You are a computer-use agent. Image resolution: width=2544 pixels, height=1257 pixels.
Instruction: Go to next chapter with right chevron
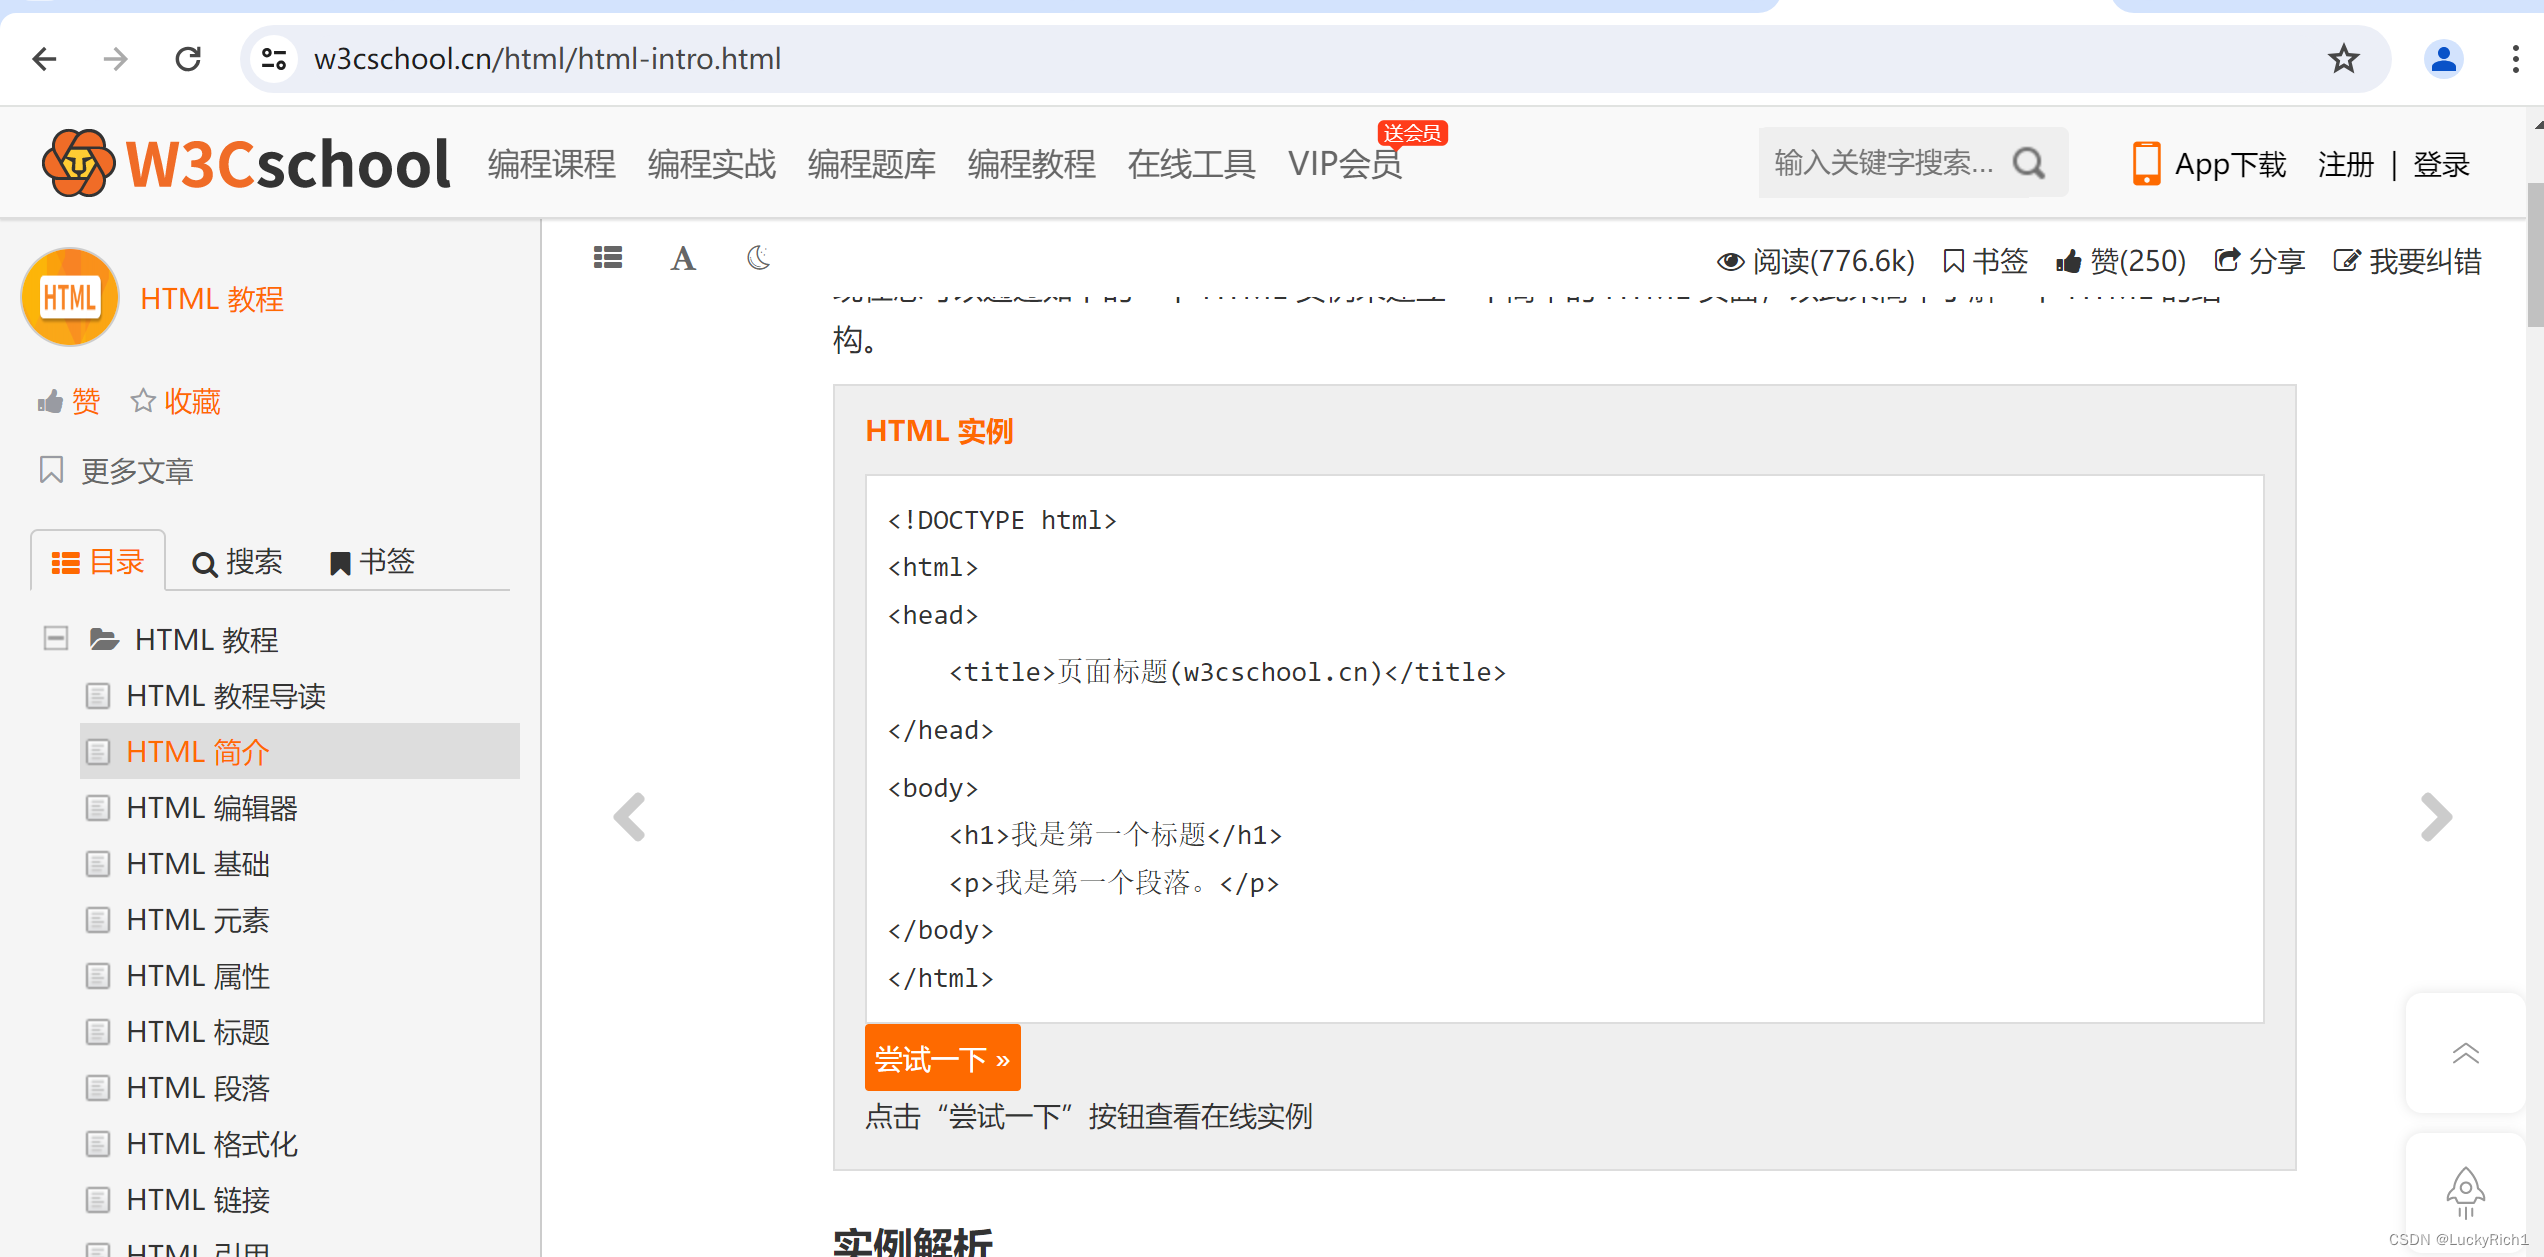(x=2436, y=817)
